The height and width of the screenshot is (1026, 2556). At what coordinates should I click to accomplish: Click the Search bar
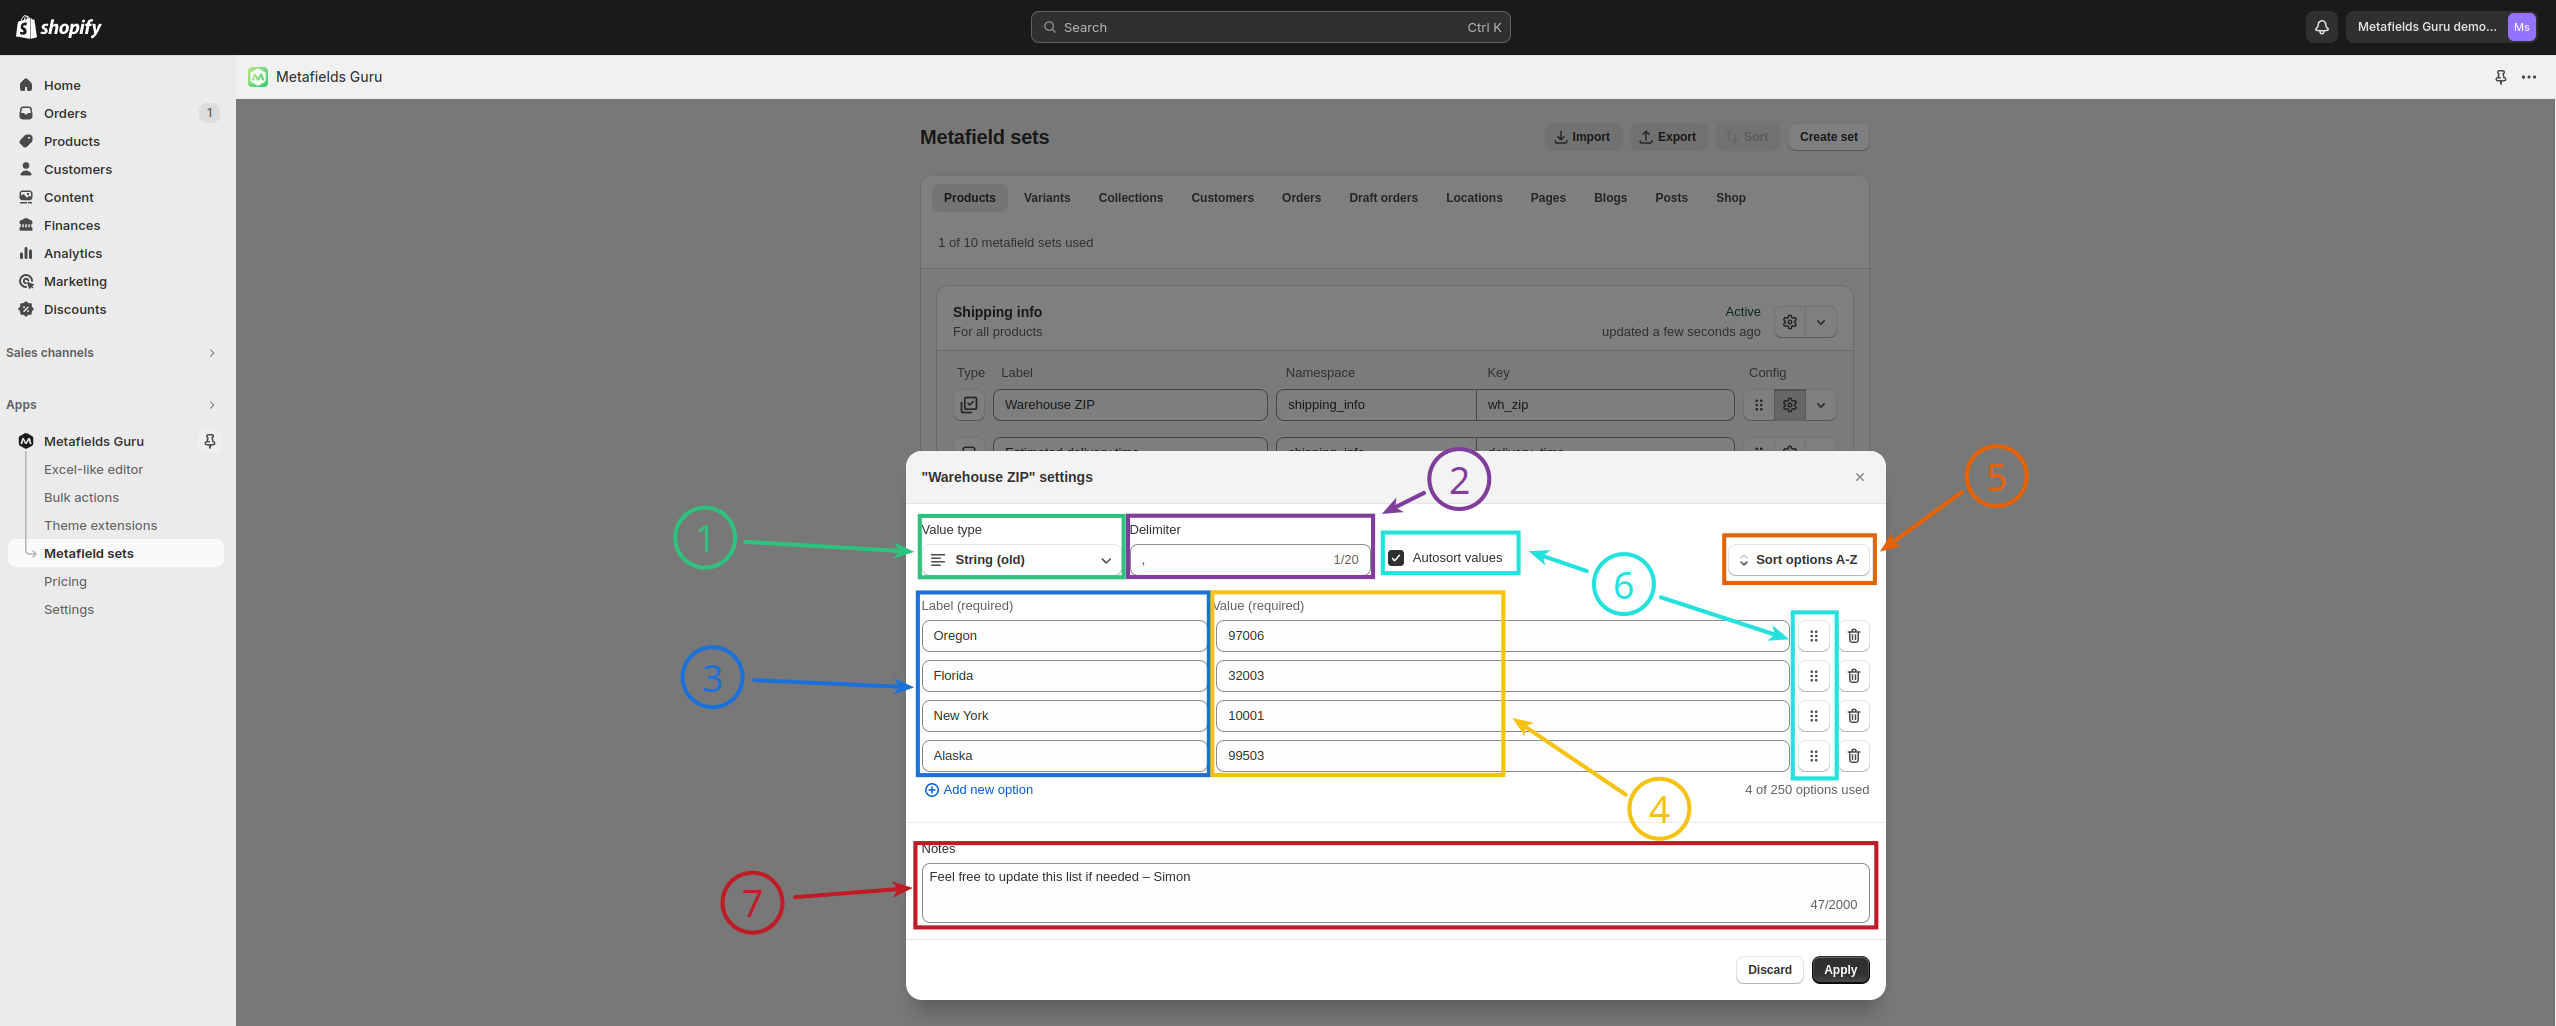coord(1270,27)
